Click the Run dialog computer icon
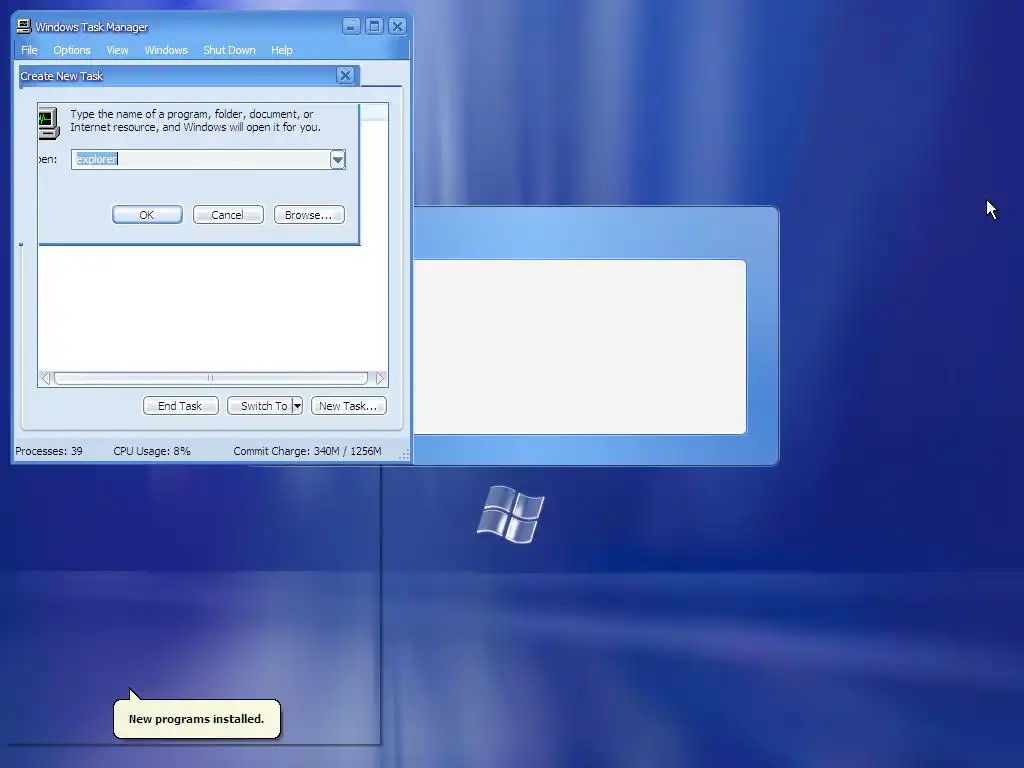The width and height of the screenshot is (1024, 768). (x=49, y=123)
